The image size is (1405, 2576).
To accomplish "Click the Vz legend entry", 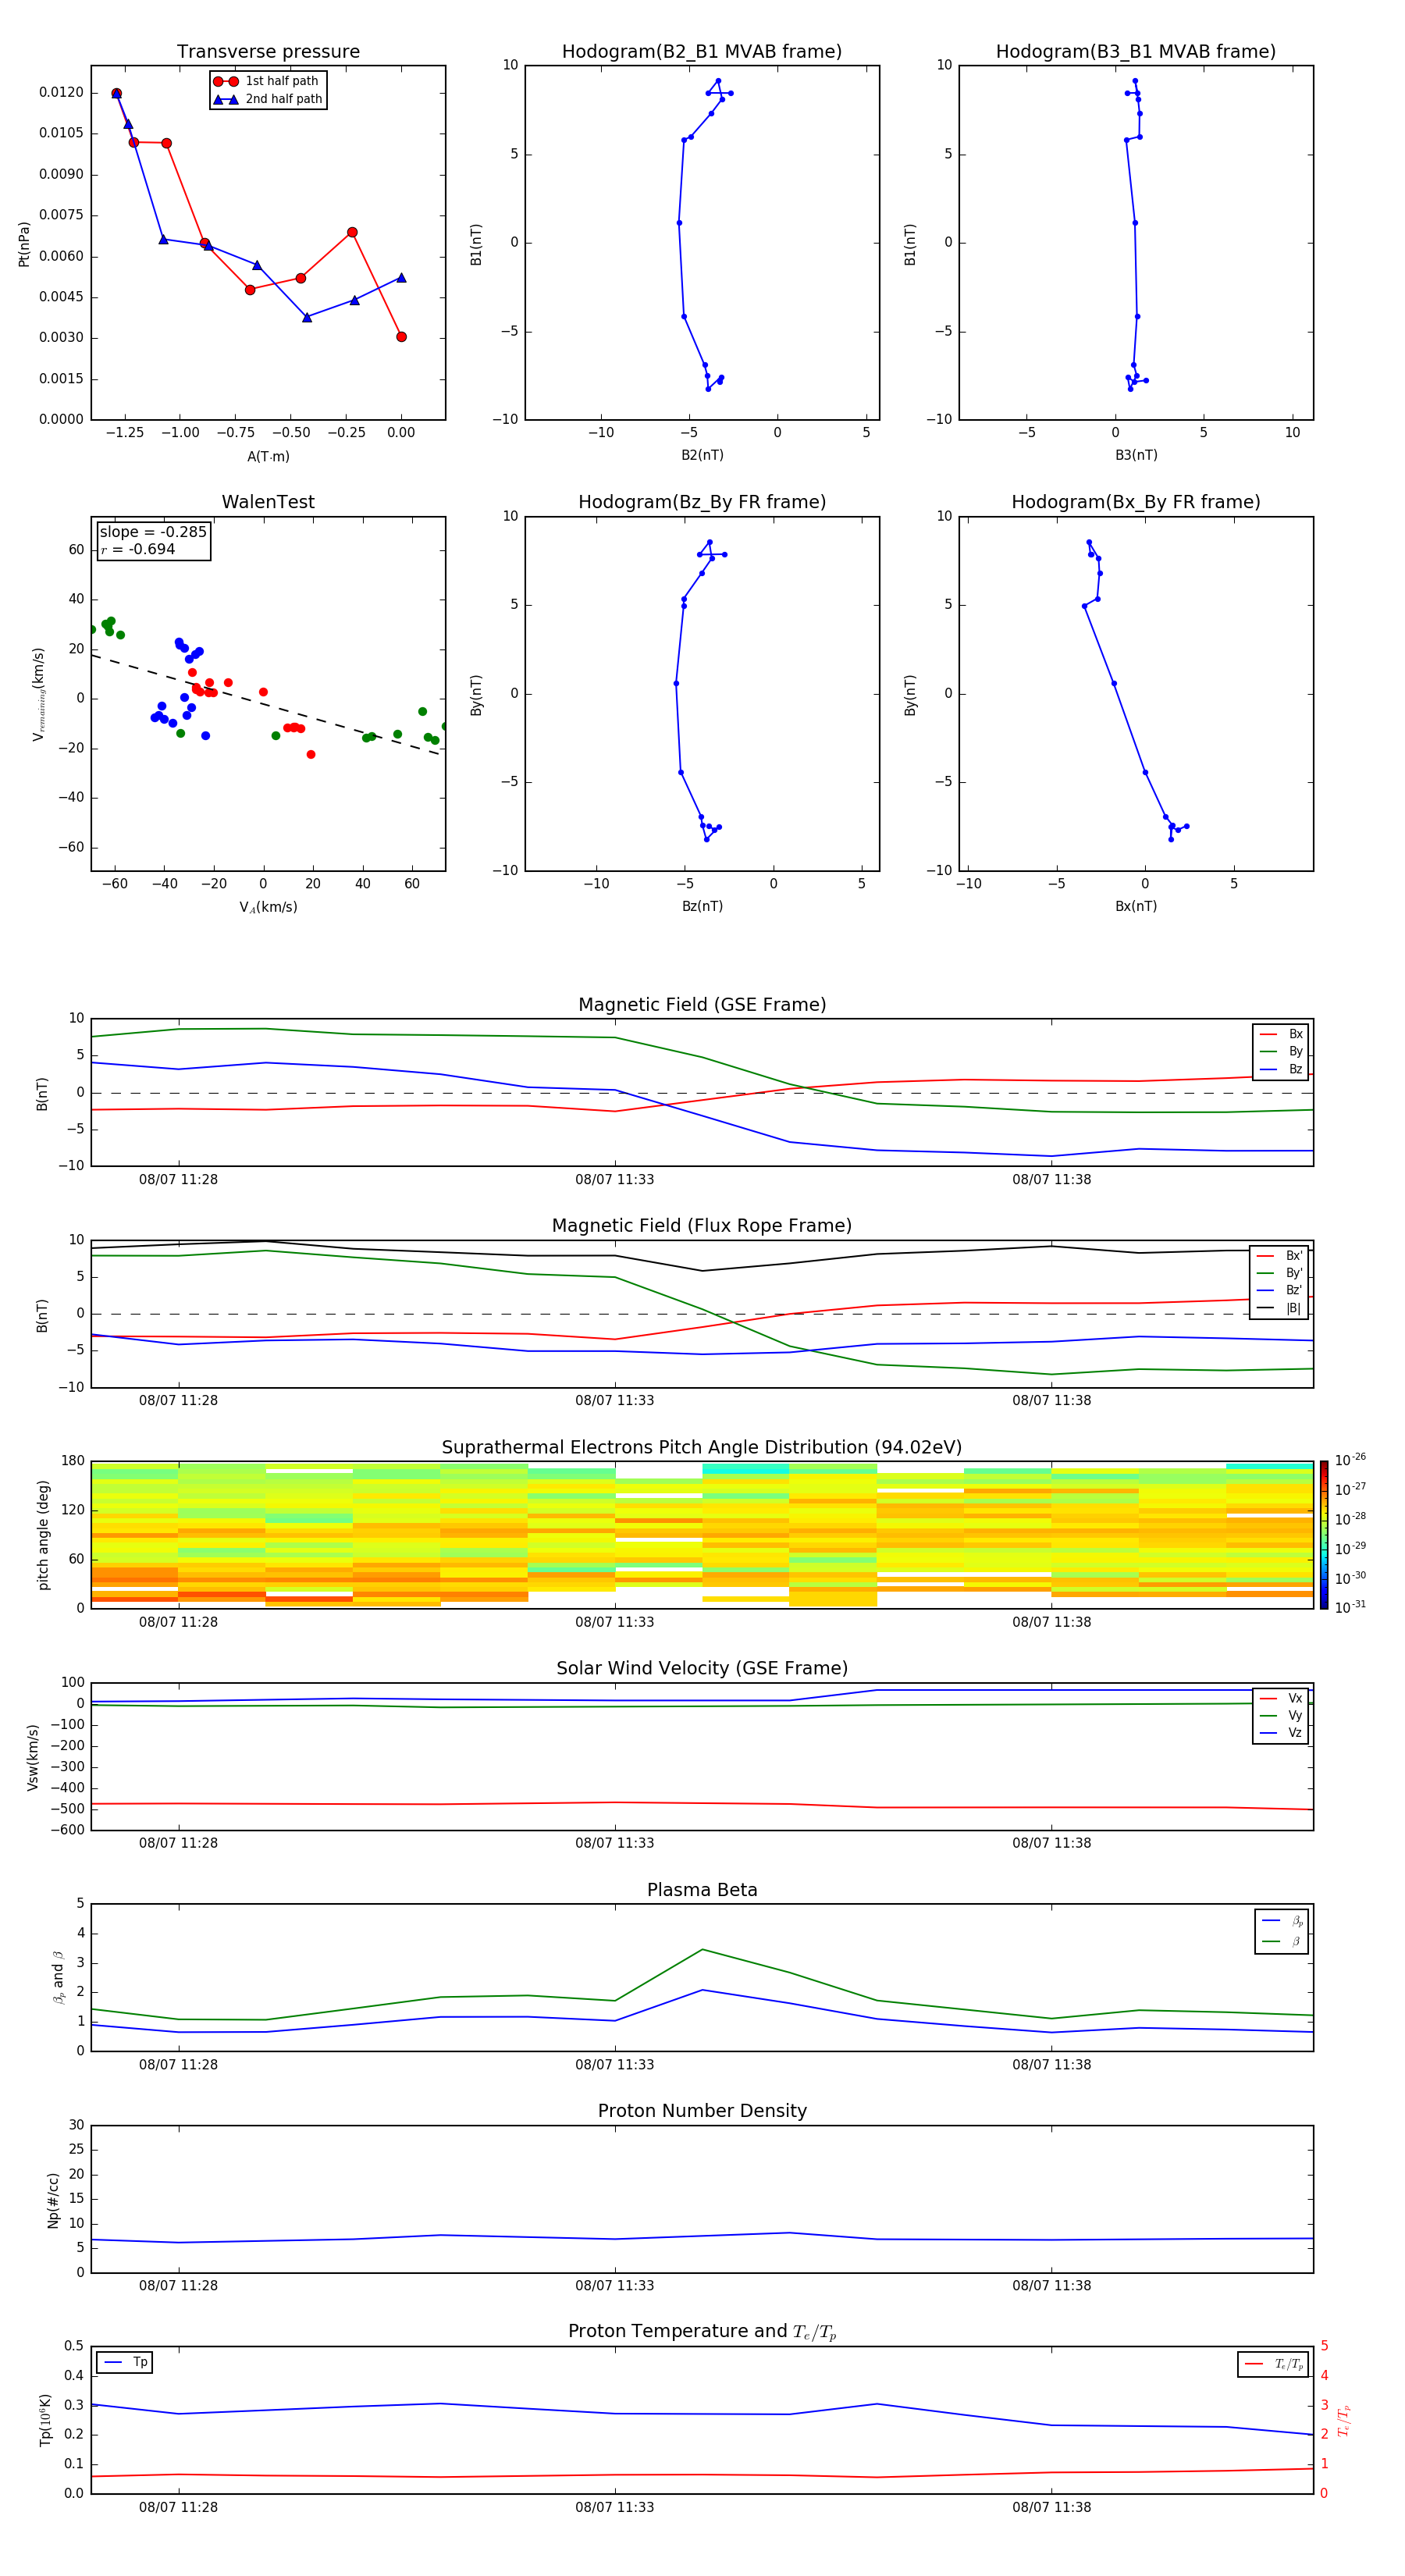I will [x=1281, y=1733].
